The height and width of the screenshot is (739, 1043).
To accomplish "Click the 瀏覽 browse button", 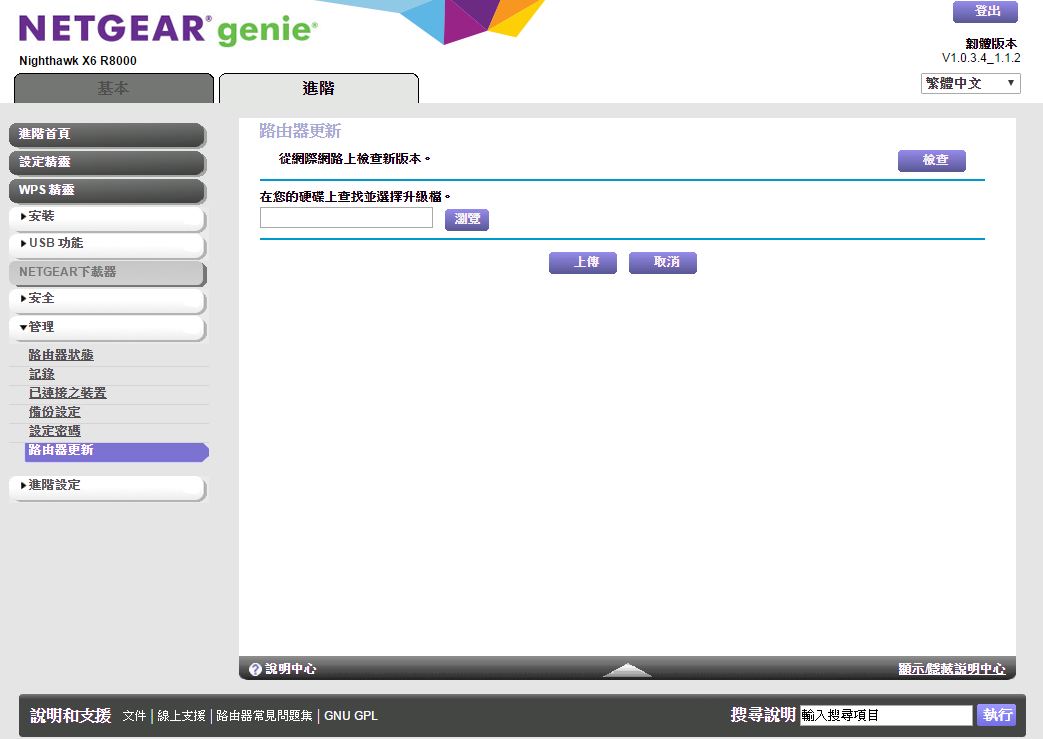I will coord(467,219).
